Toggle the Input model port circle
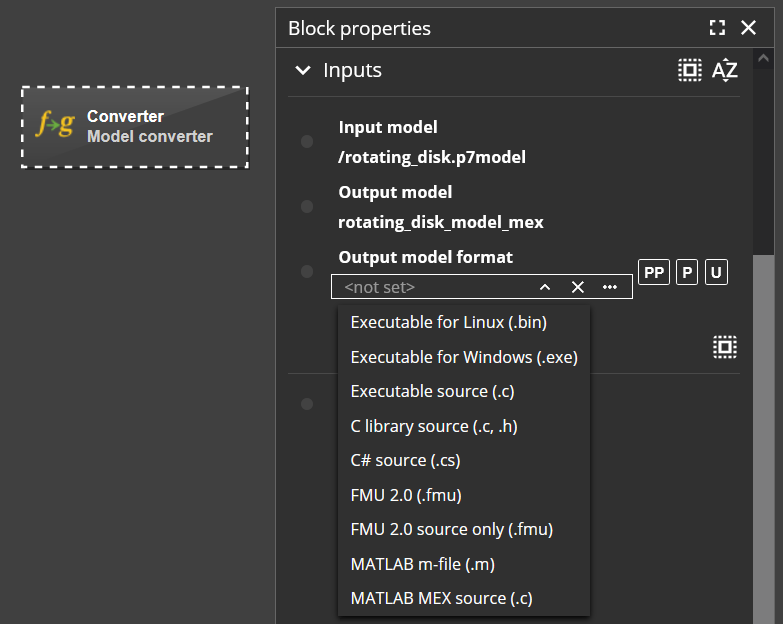 (x=307, y=142)
